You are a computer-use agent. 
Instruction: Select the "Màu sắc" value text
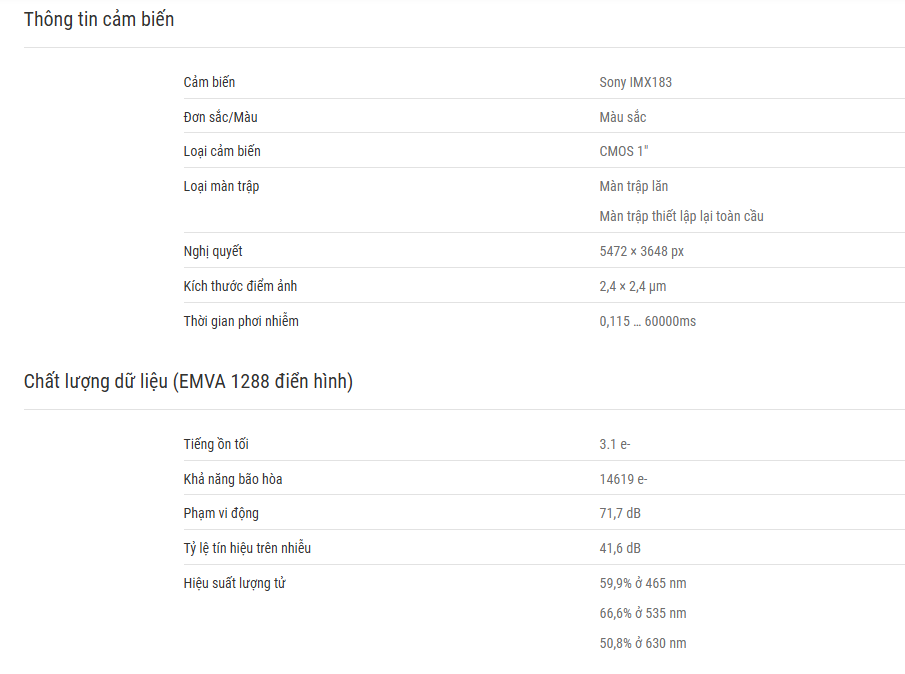(x=622, y=117)
